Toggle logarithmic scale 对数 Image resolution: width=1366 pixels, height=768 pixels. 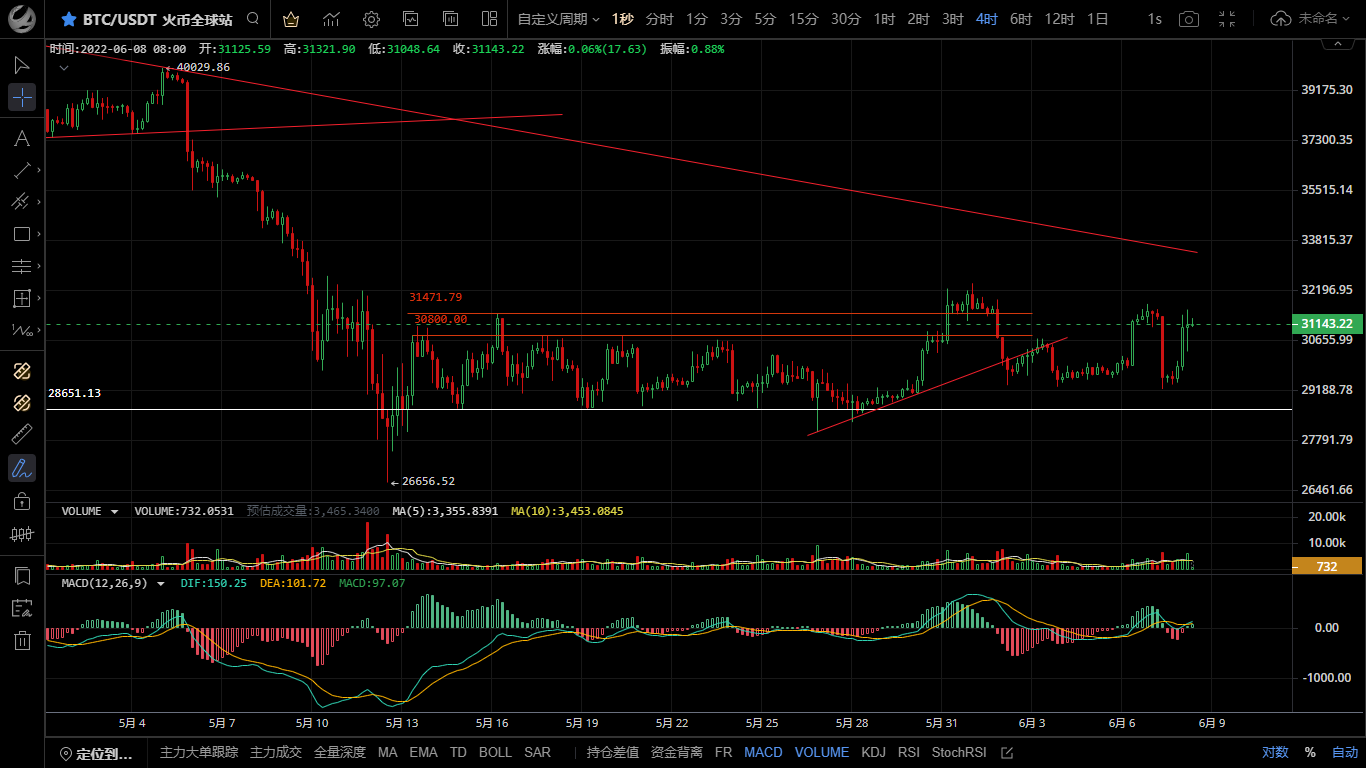click(x=1275, y=752)
